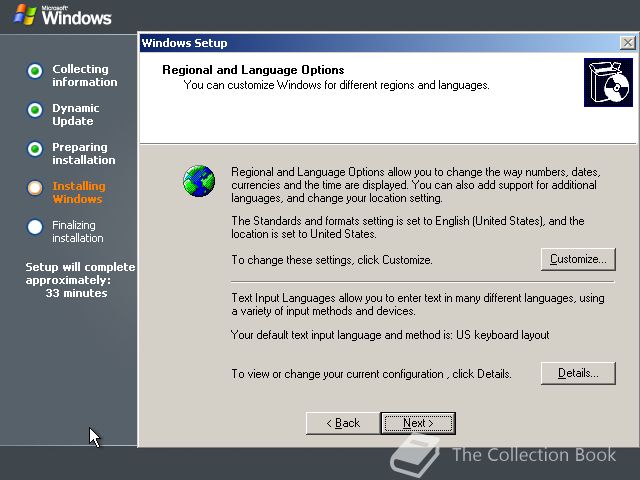The width and height of the screenshot is (640, 480).
Task: Click the Regional and Language Options heading
Action: tap(253, 70)
